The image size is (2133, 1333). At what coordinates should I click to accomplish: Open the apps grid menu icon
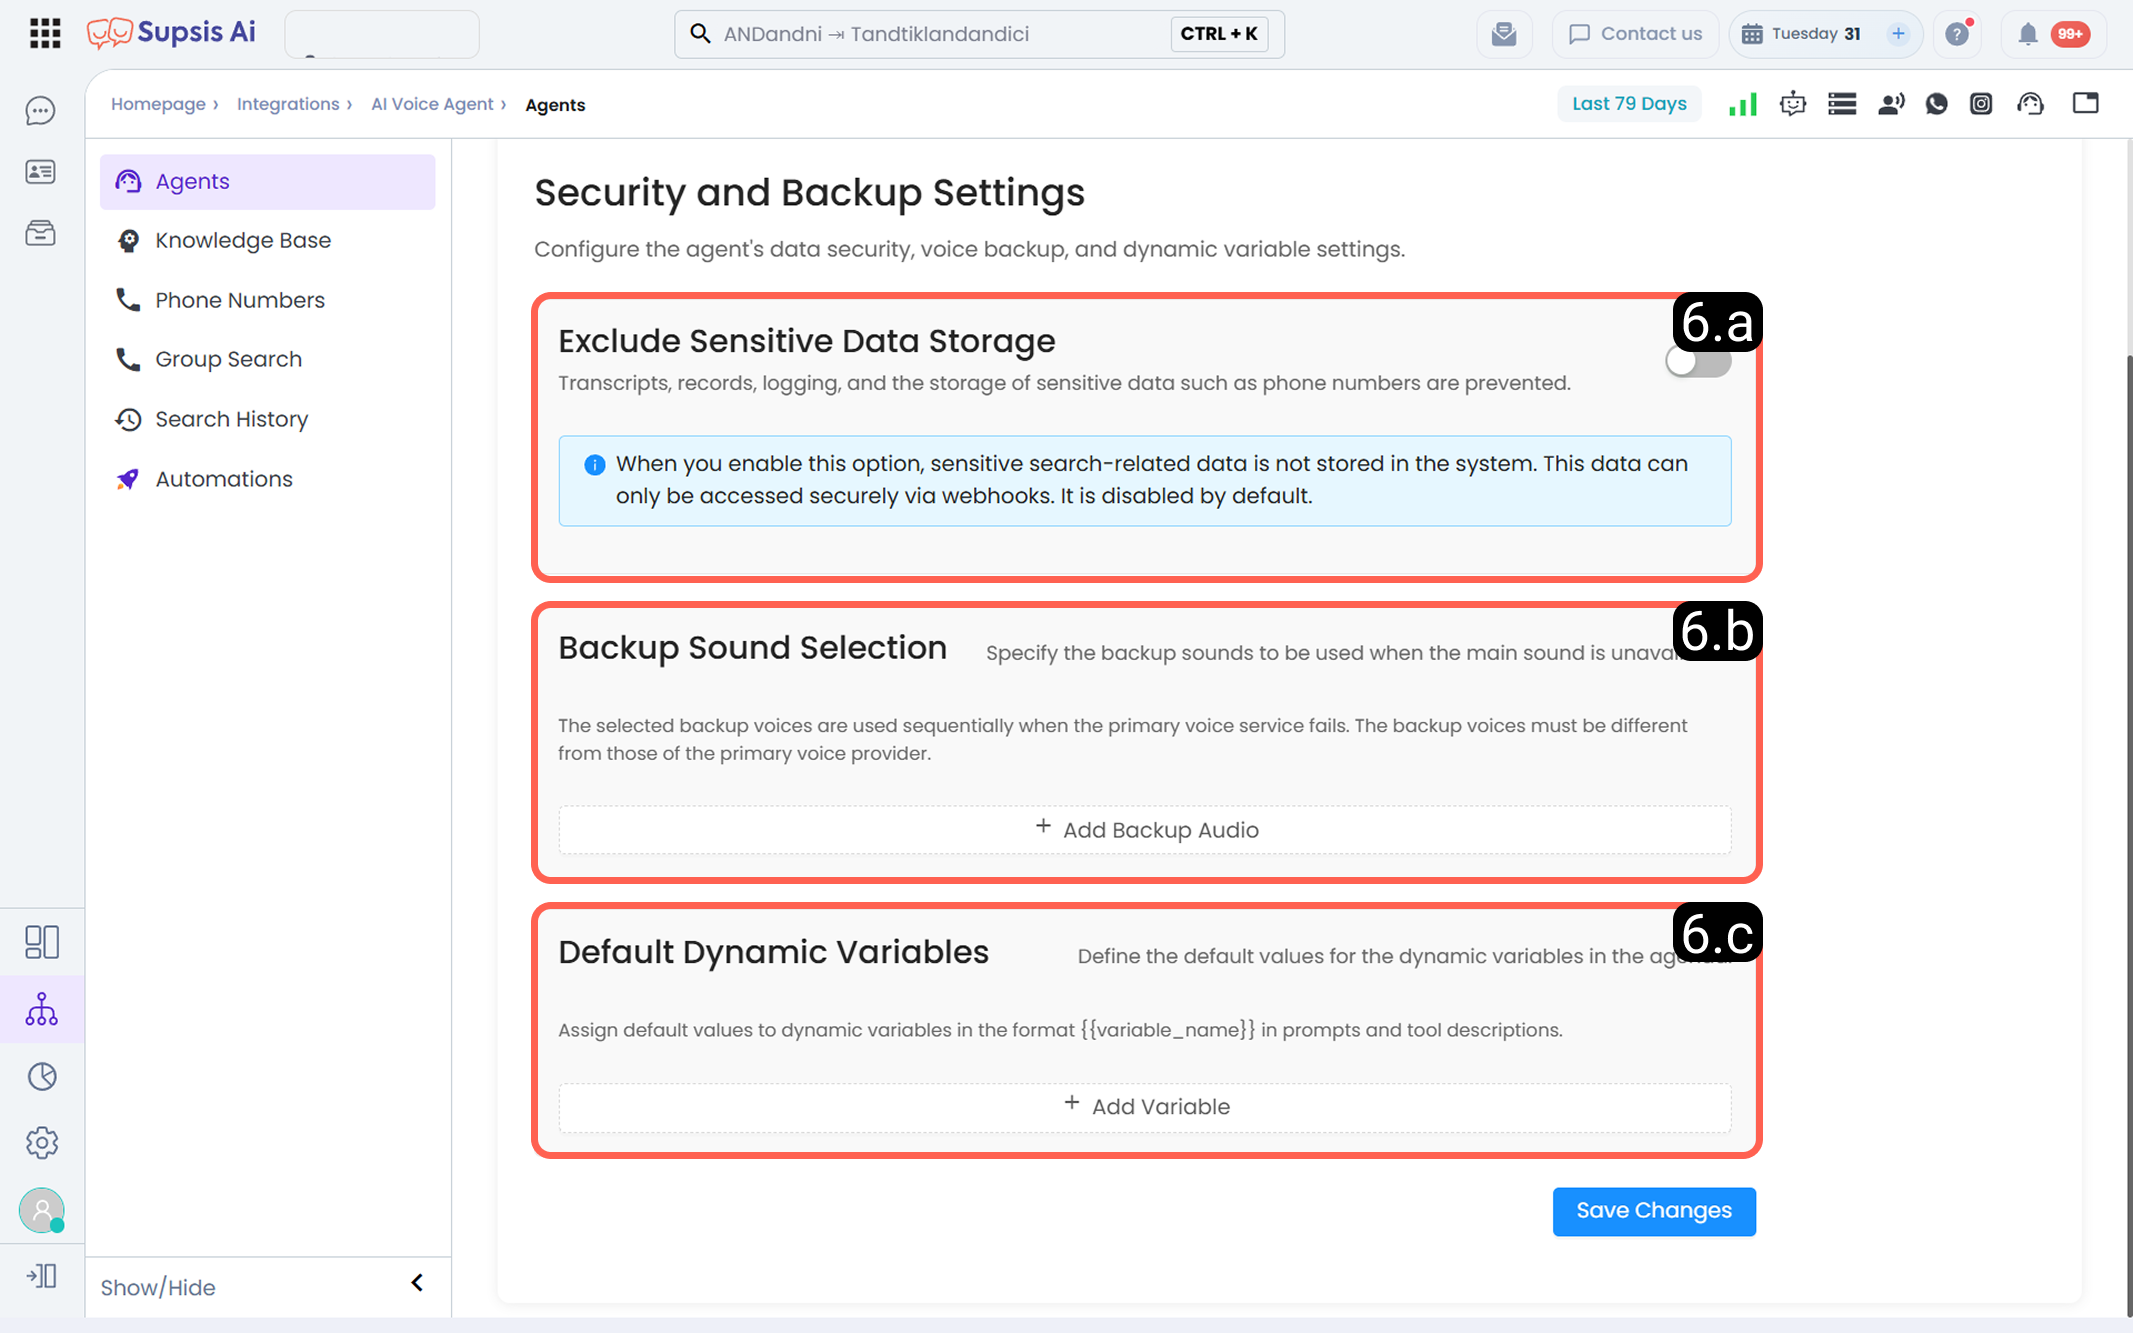45,33
